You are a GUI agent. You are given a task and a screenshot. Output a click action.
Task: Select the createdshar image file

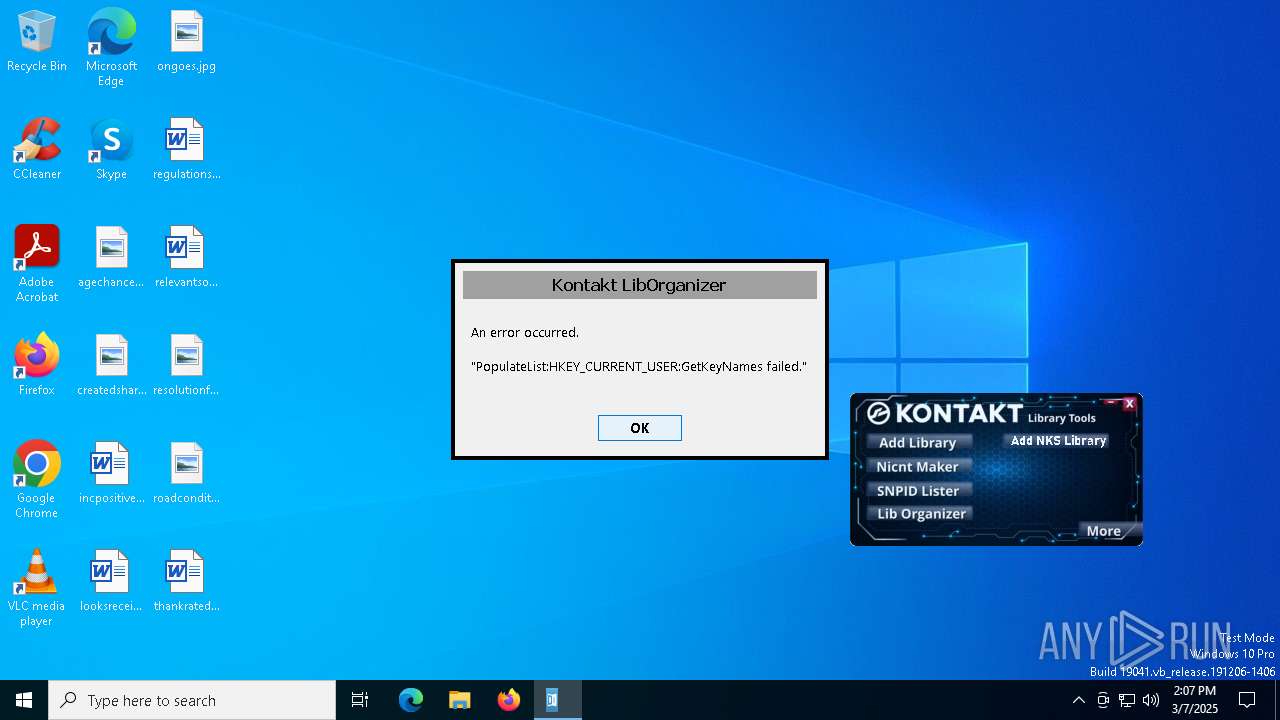coord(111,366)
